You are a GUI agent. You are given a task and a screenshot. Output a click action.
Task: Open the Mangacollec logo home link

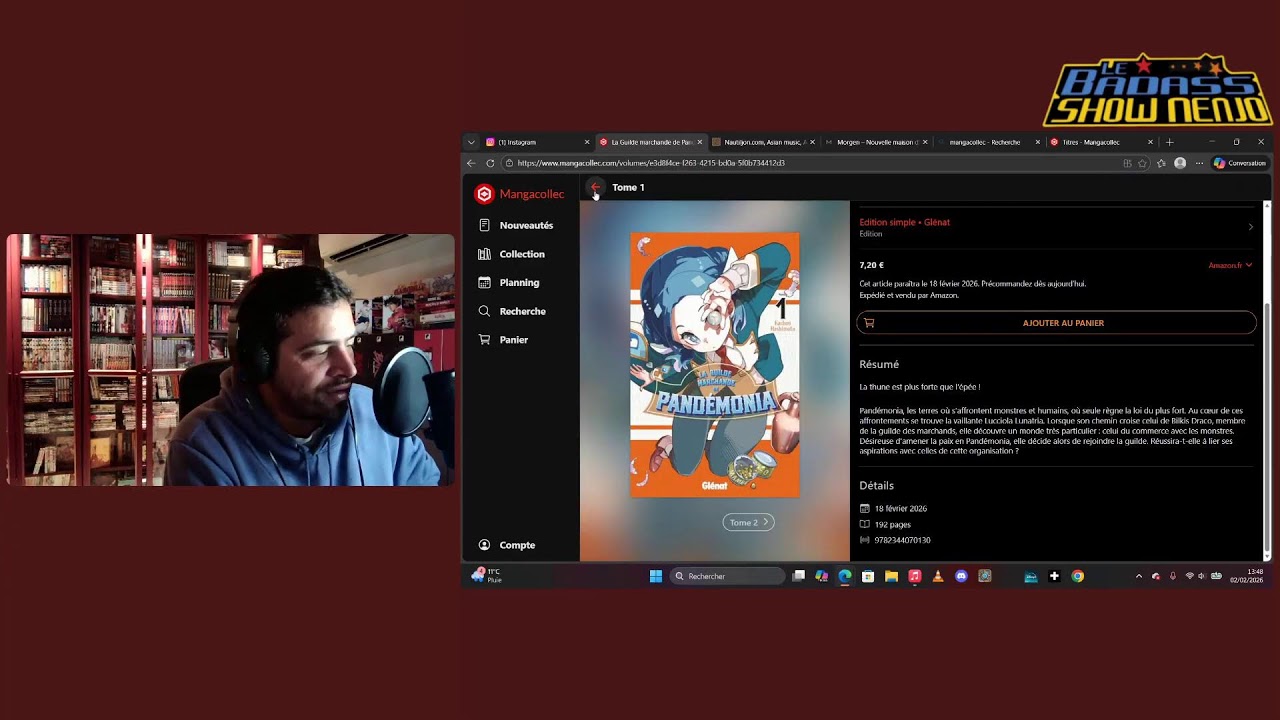pyautogui.click(x=520, y=194)
